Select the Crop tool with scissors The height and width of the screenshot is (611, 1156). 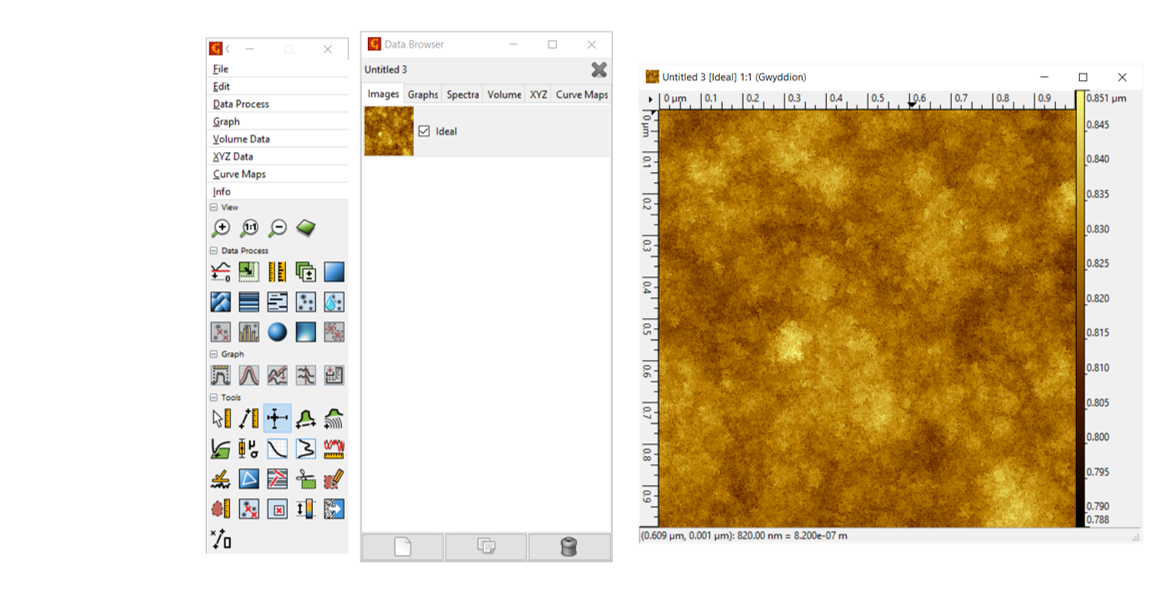[x=306, y=480]
